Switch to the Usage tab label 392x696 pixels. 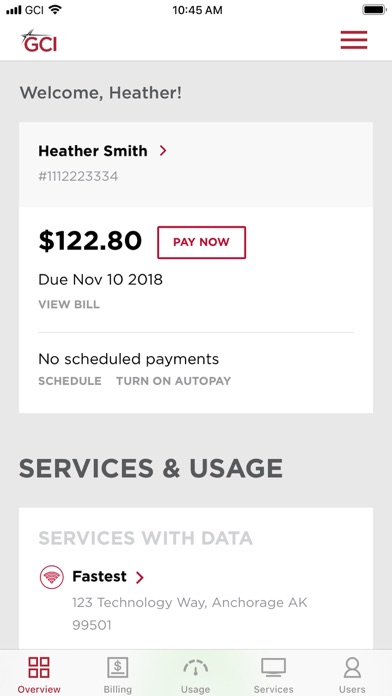tap(195, 689)
